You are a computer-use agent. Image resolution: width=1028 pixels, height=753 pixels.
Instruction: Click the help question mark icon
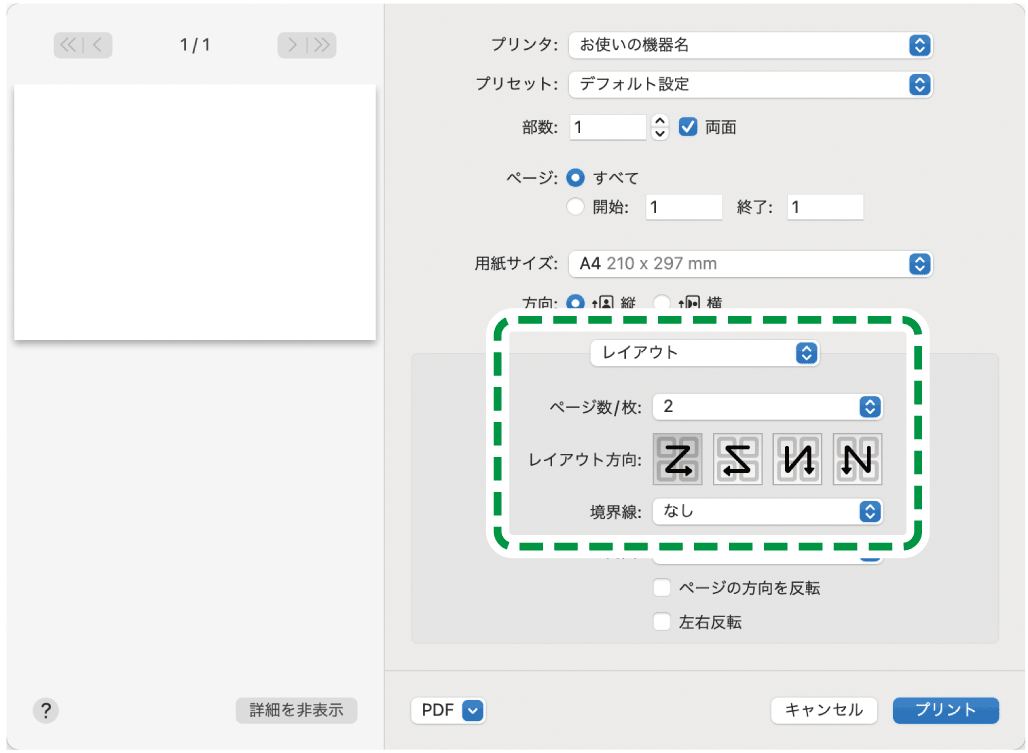coord(45,710)
